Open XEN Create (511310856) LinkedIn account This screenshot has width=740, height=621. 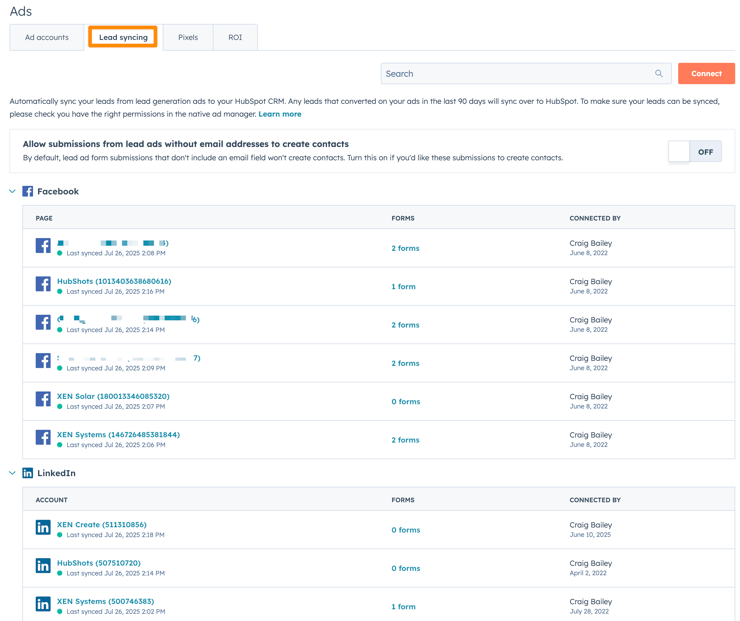[x=102, y=525]
